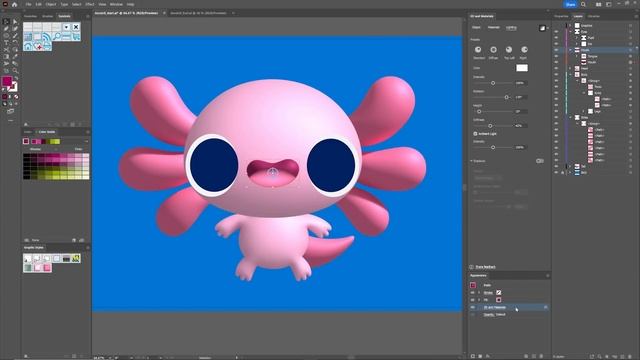Screen dimensions: 640x360
Task: Click the white light Color swatch
Action: tap(522, 68)
